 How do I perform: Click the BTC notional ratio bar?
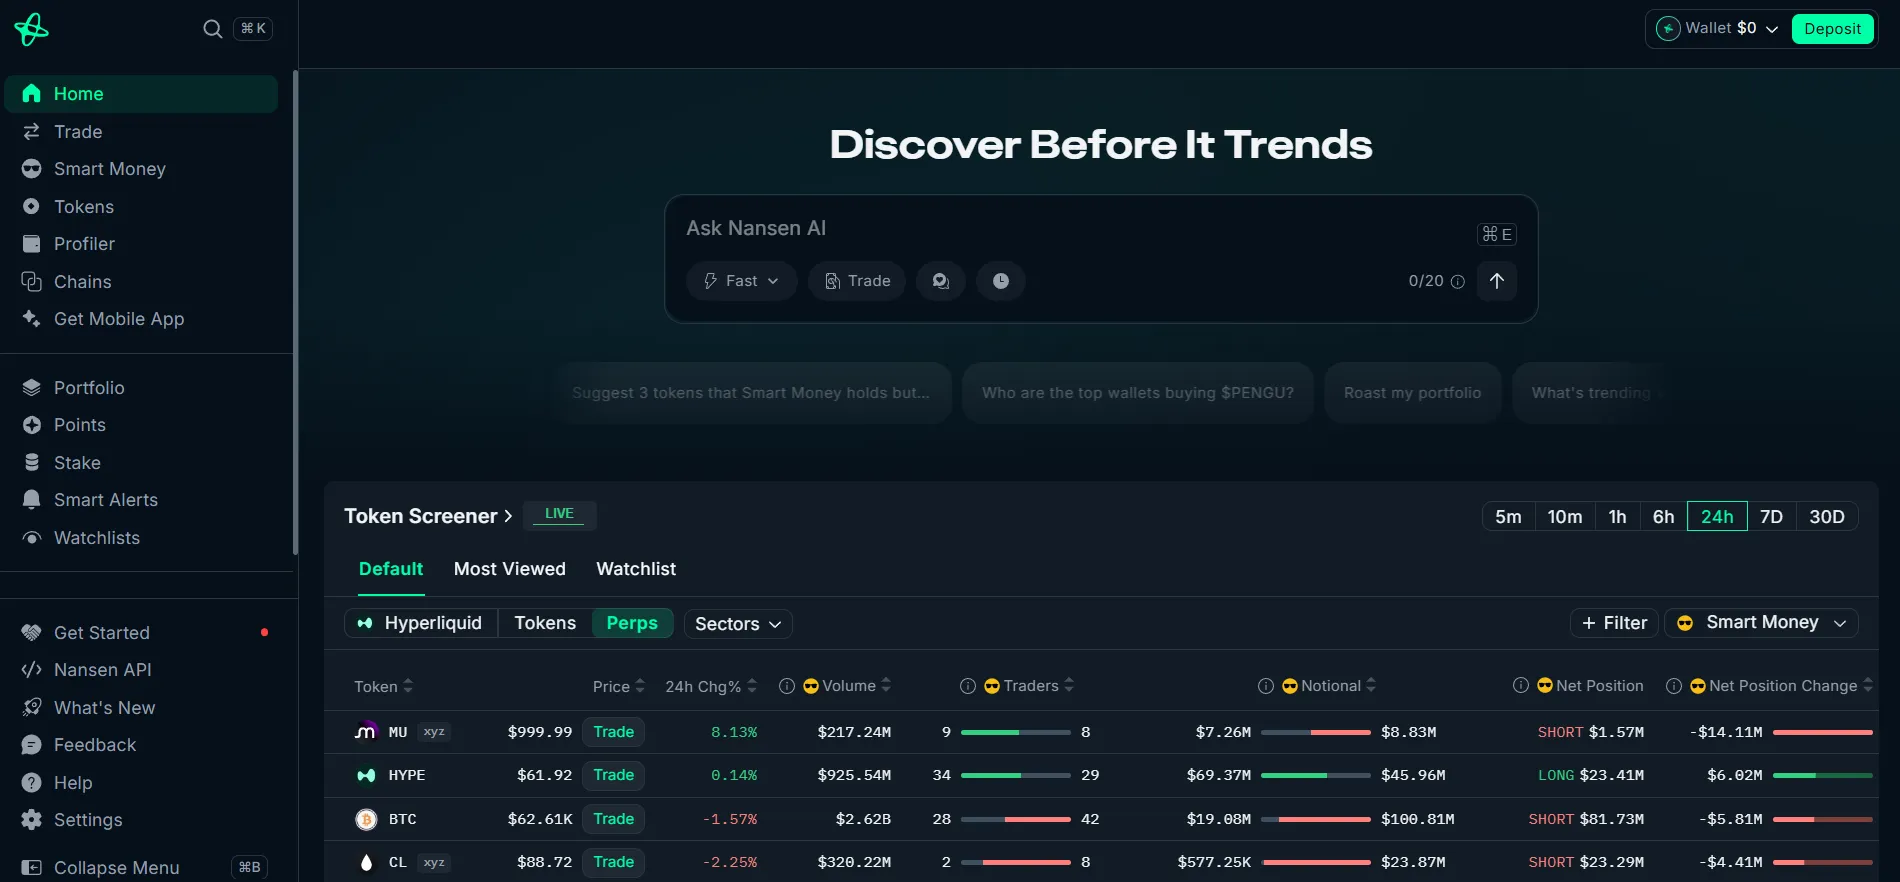click(x=1315, y=819)
